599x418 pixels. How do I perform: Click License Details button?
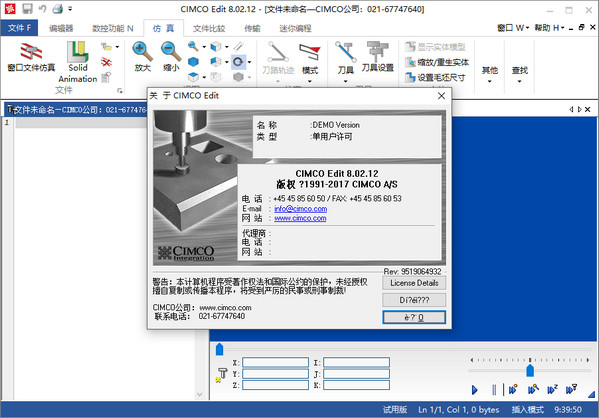click(414, 283)
